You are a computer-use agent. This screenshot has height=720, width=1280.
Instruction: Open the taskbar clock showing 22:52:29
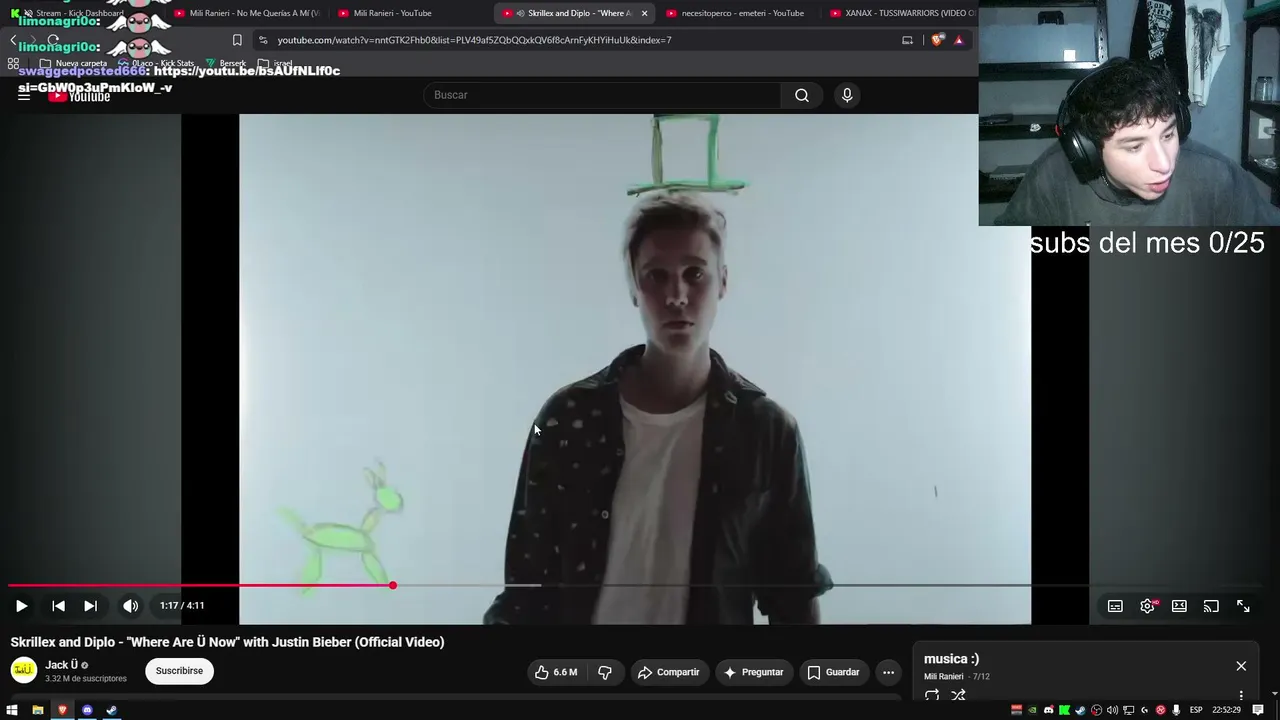click(x=1227, y=710)
